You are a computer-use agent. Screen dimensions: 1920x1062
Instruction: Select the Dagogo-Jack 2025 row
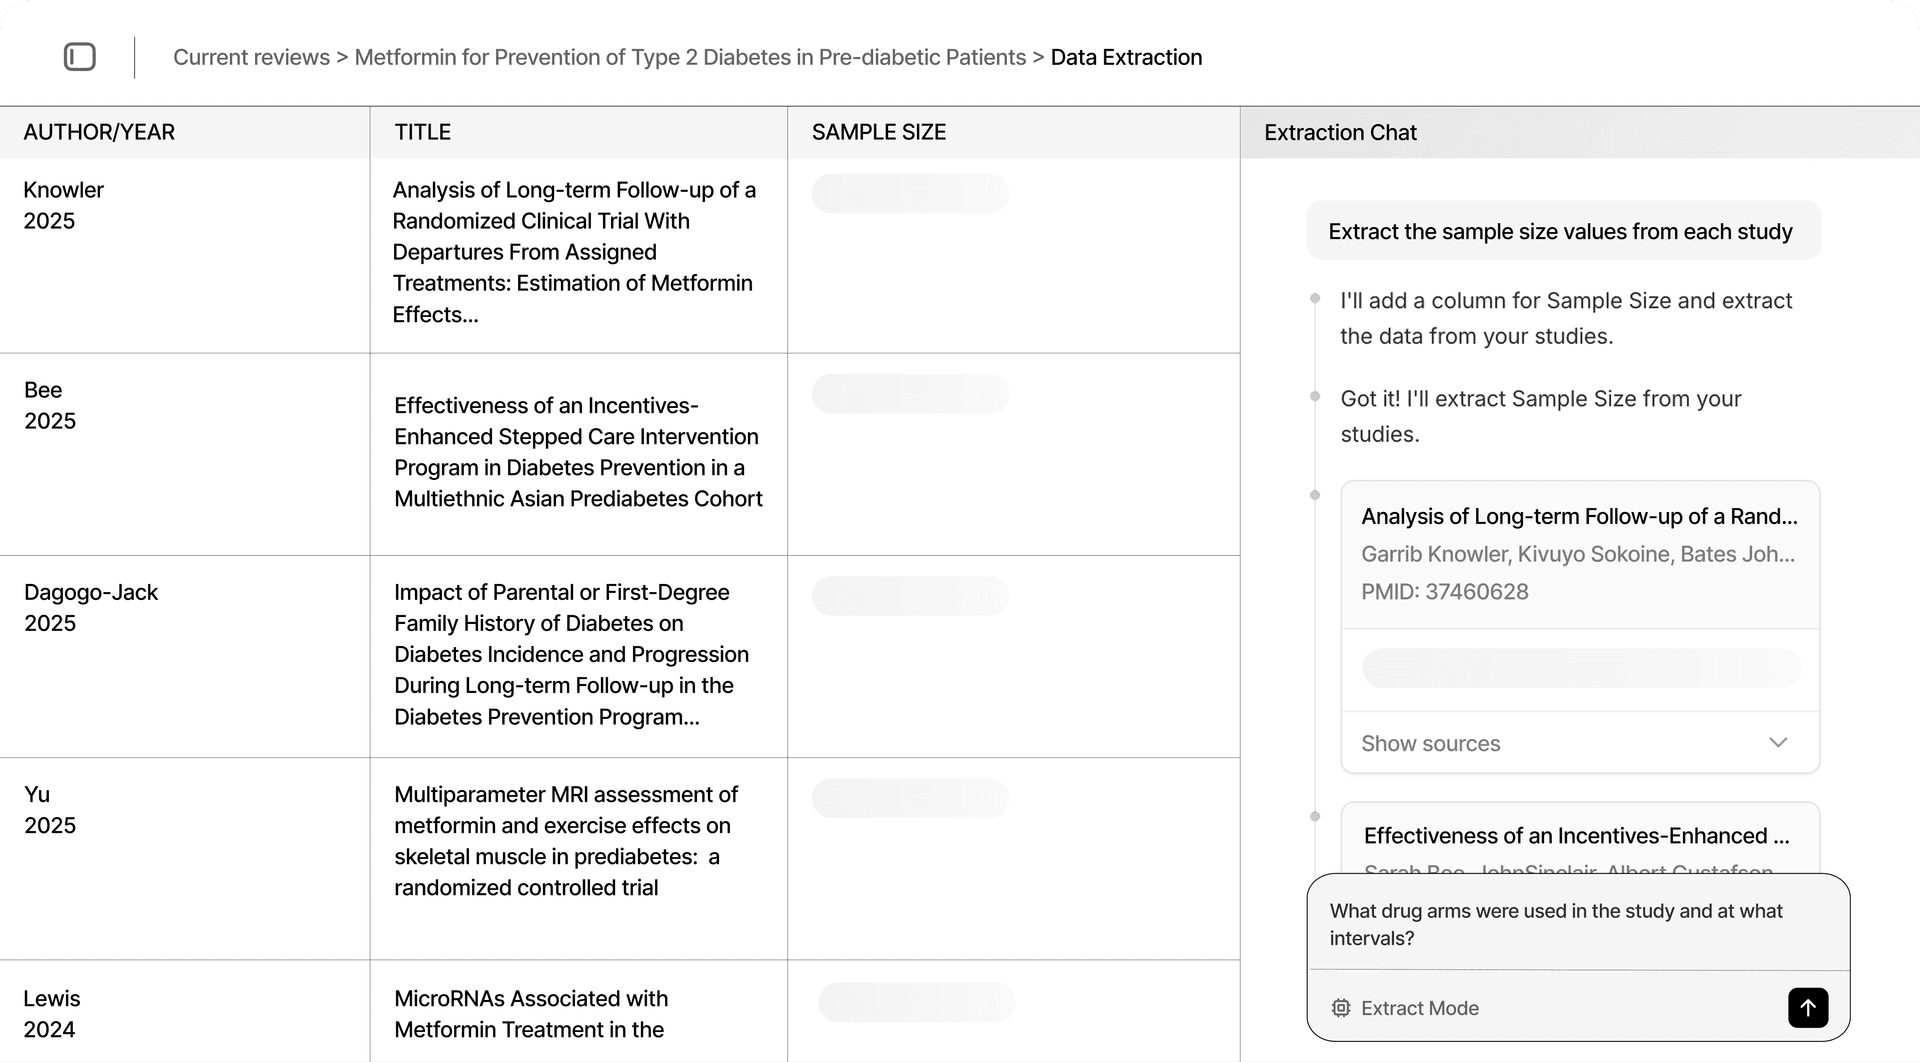click(185, 655)
